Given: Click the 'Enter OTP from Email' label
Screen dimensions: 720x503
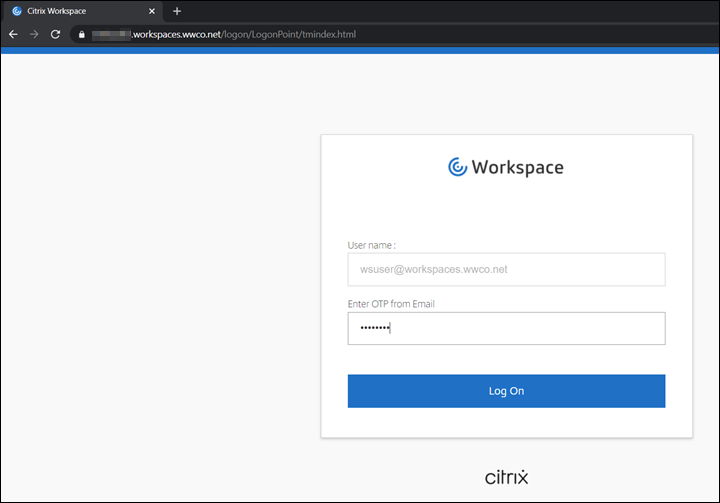Looking at the screenshot, I should (391, 304).
